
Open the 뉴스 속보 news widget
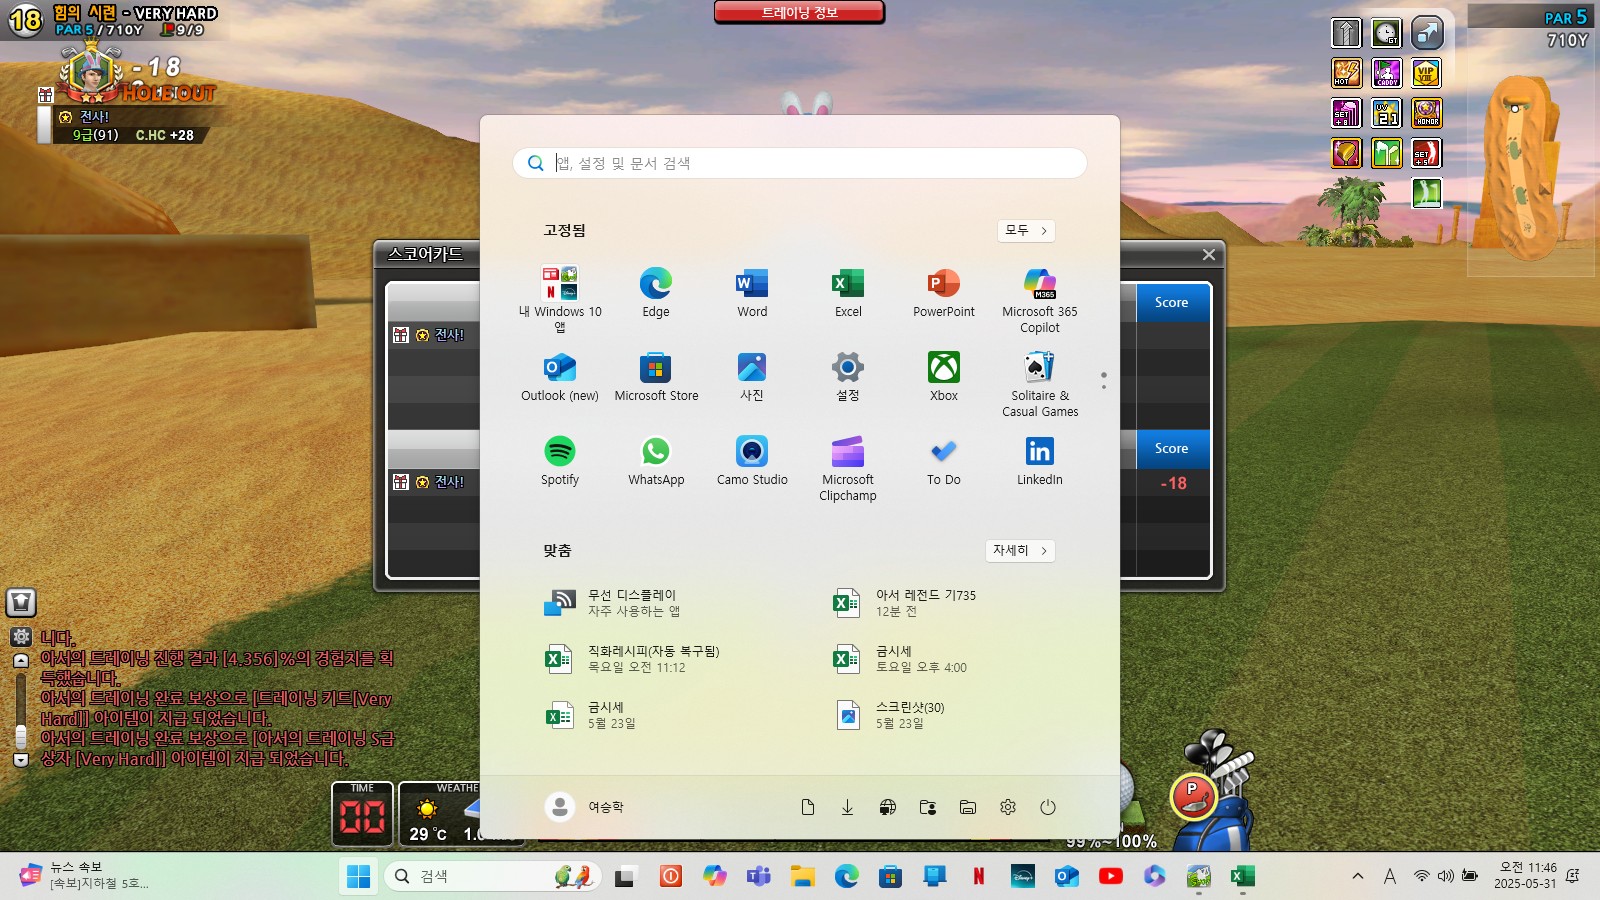click(x=85, y=875)
